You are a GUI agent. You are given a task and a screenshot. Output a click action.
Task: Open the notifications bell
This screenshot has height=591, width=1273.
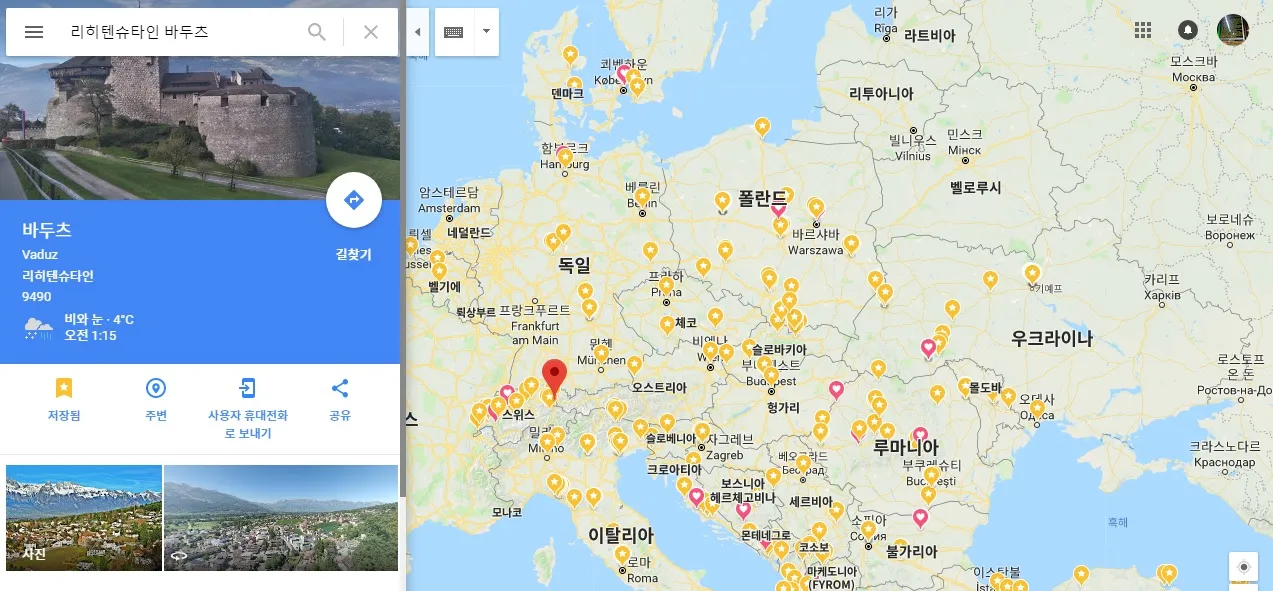(1188, 30)
